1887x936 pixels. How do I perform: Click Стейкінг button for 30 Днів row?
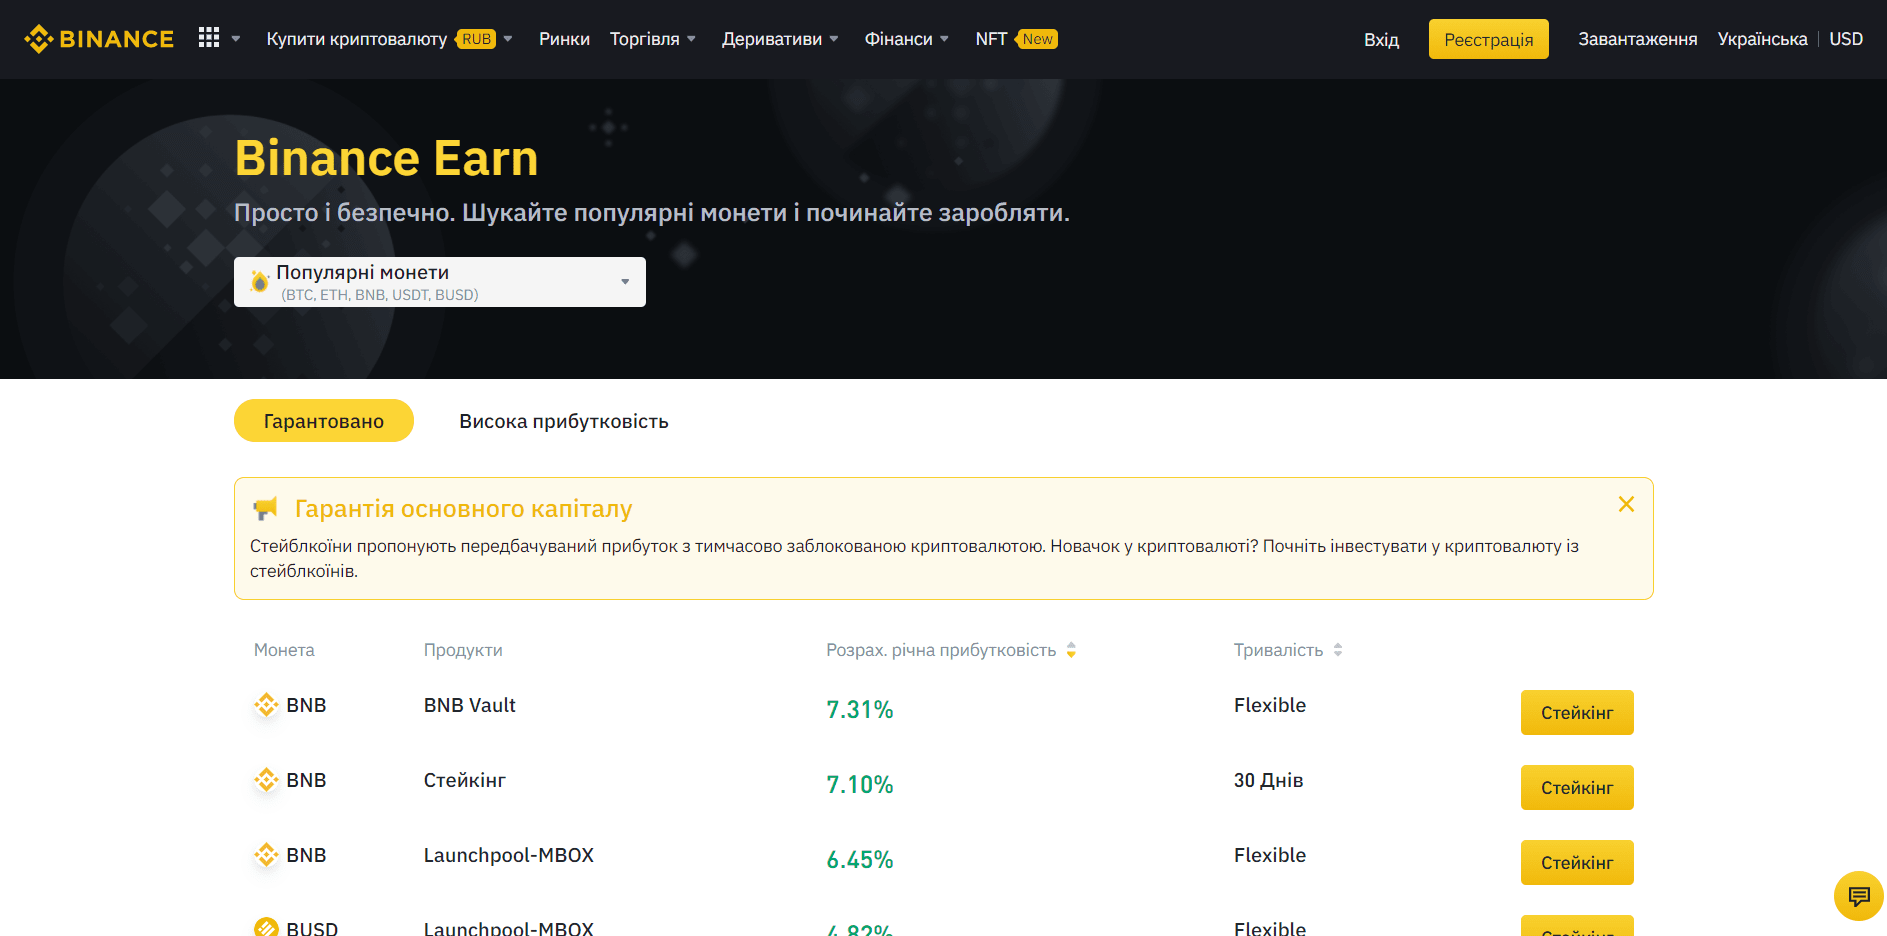(1577, 787)
